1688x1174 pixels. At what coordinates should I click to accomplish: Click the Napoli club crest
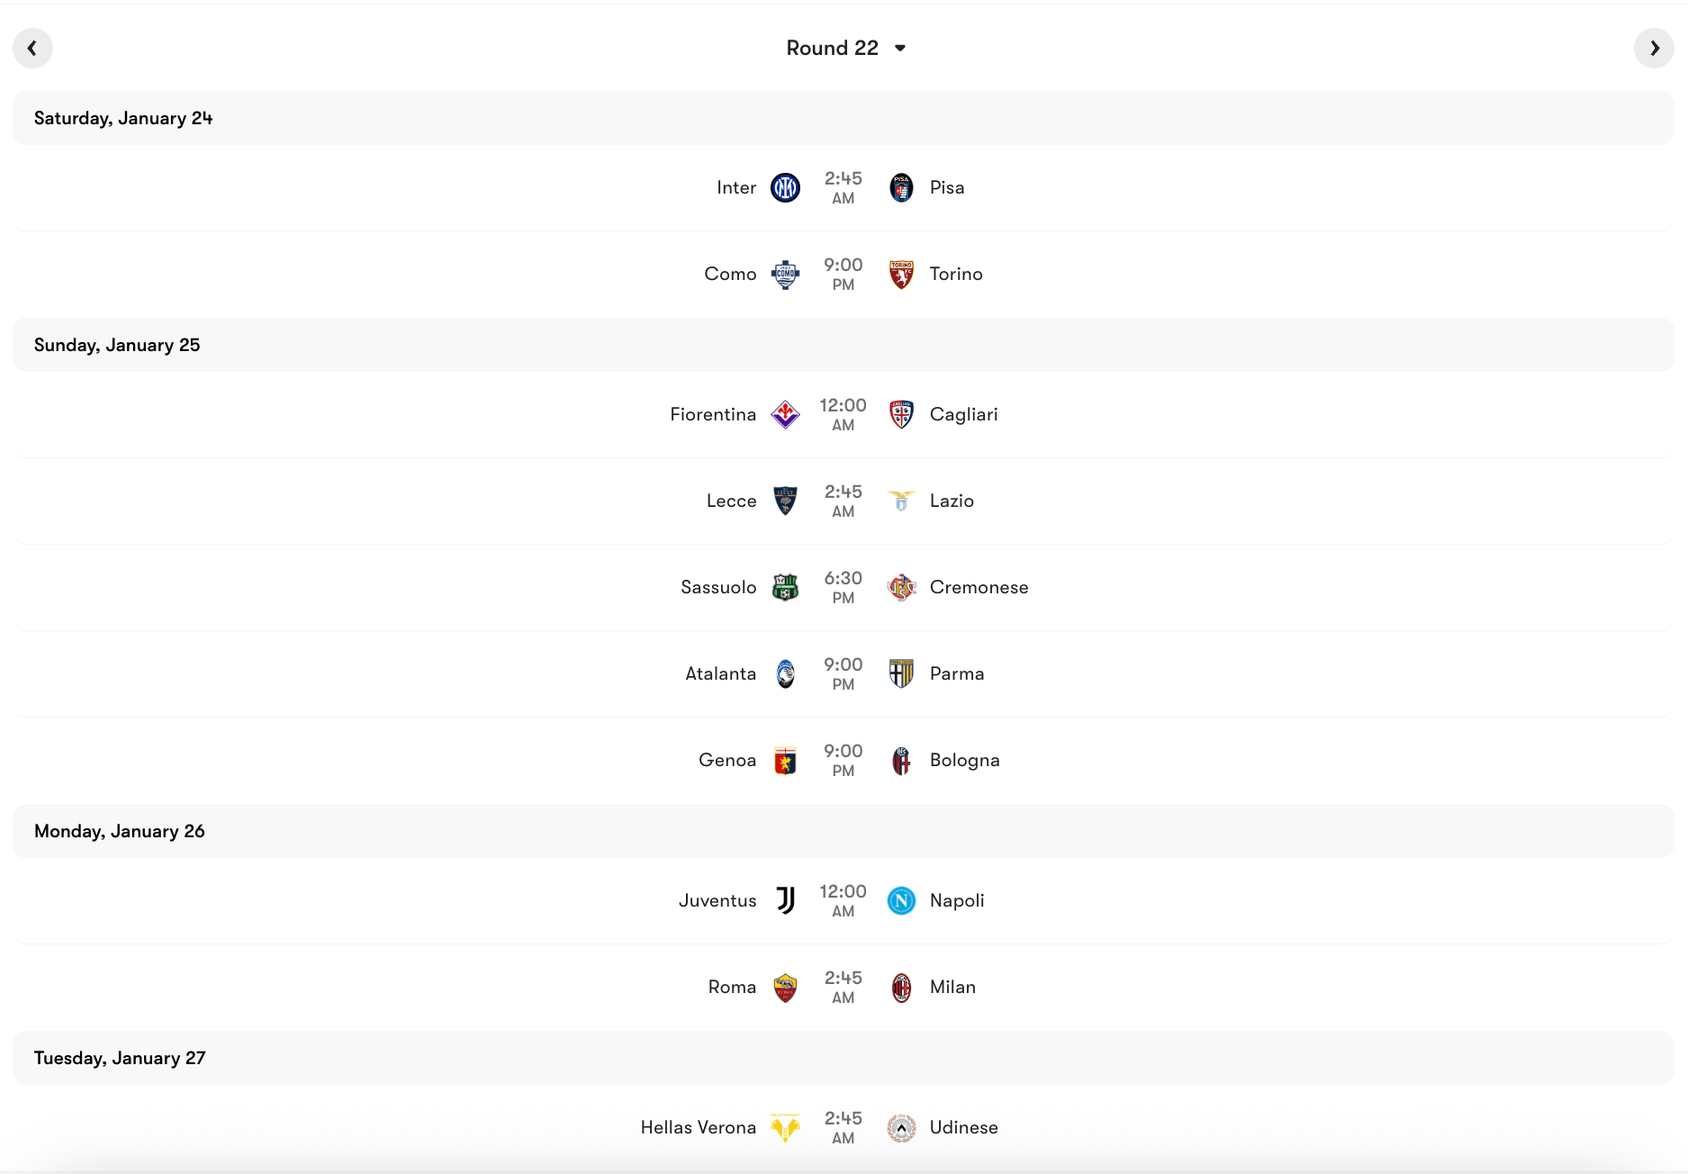(901, 900)
